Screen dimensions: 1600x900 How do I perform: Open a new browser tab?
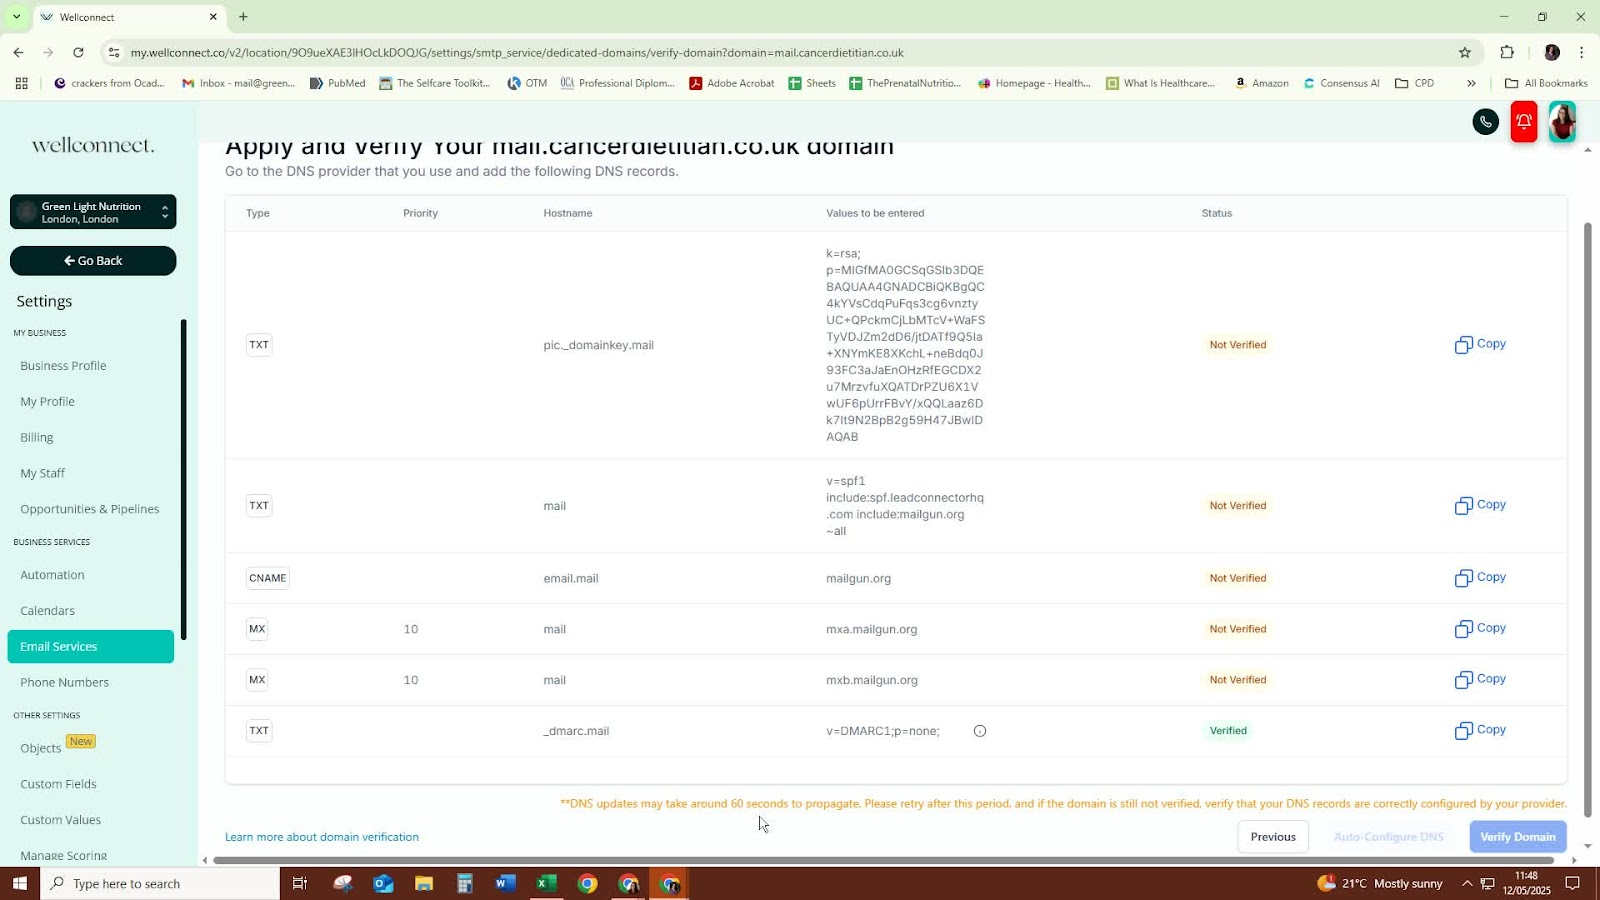tap(243, 17)
